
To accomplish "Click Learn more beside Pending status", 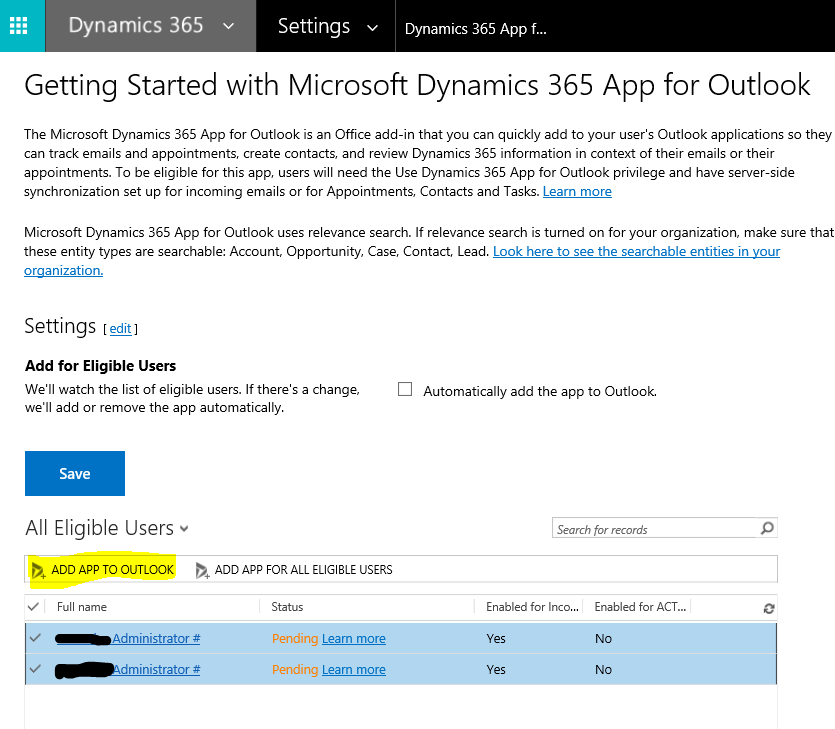I will point(352,638).
